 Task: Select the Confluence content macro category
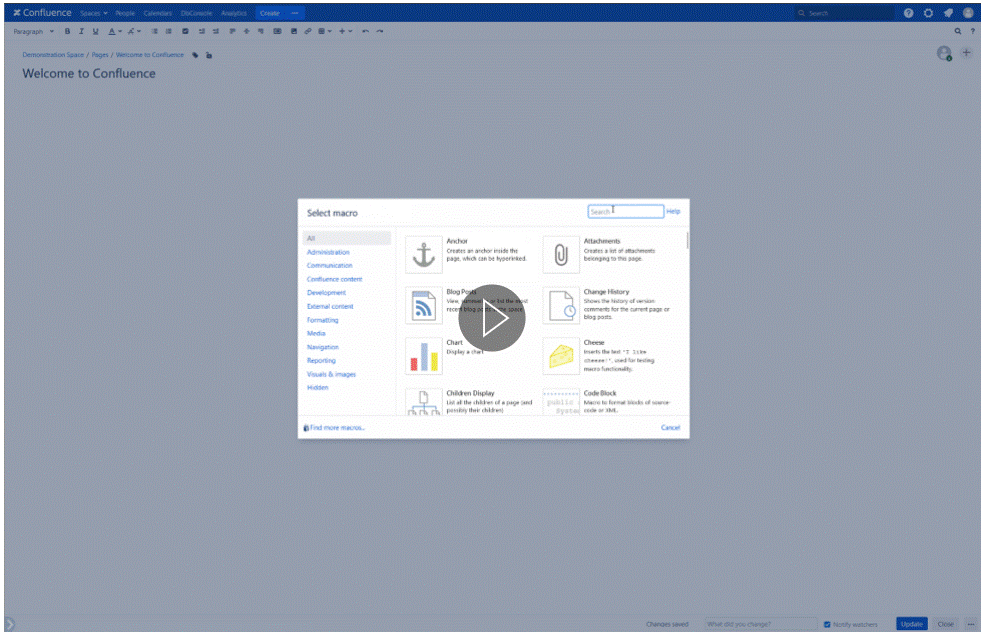[334, 279]
